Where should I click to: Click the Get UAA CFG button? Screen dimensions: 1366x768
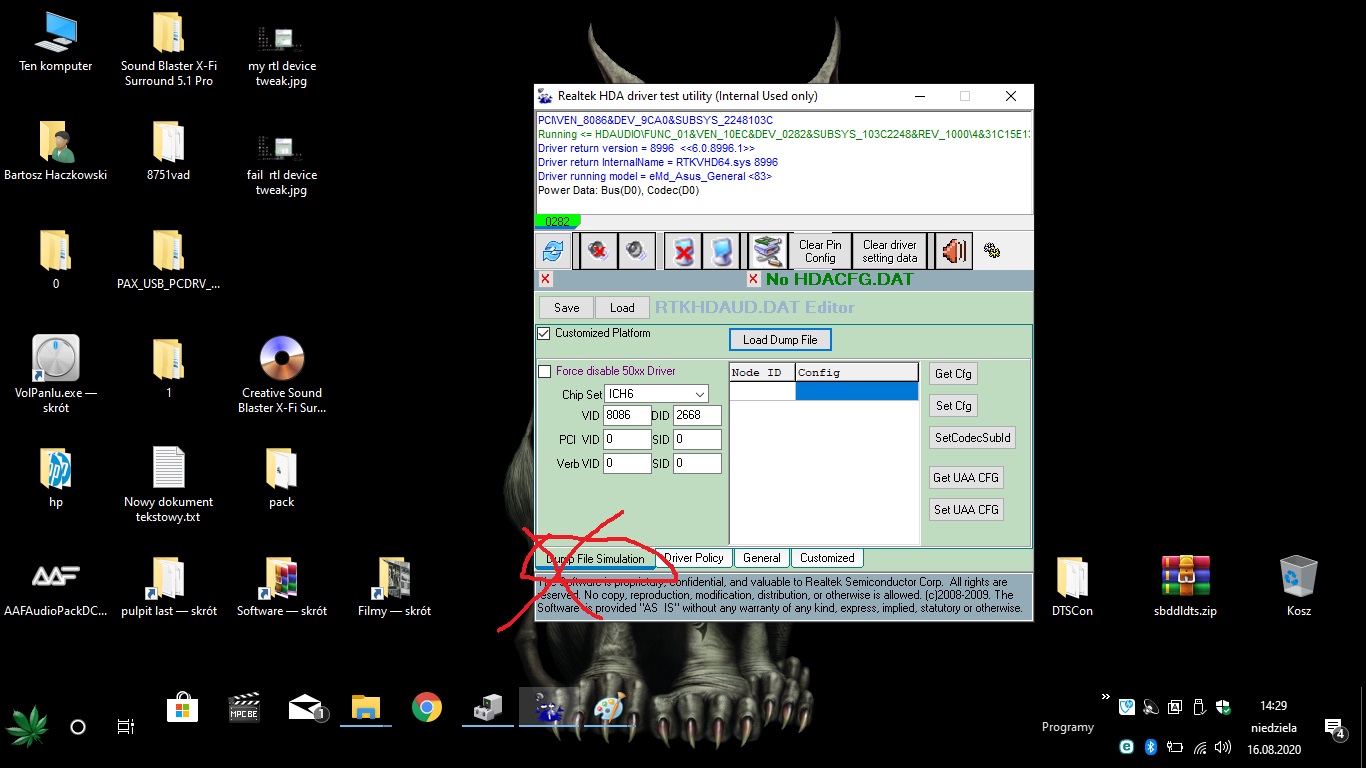pyautogui.click(x=966, y=478)
